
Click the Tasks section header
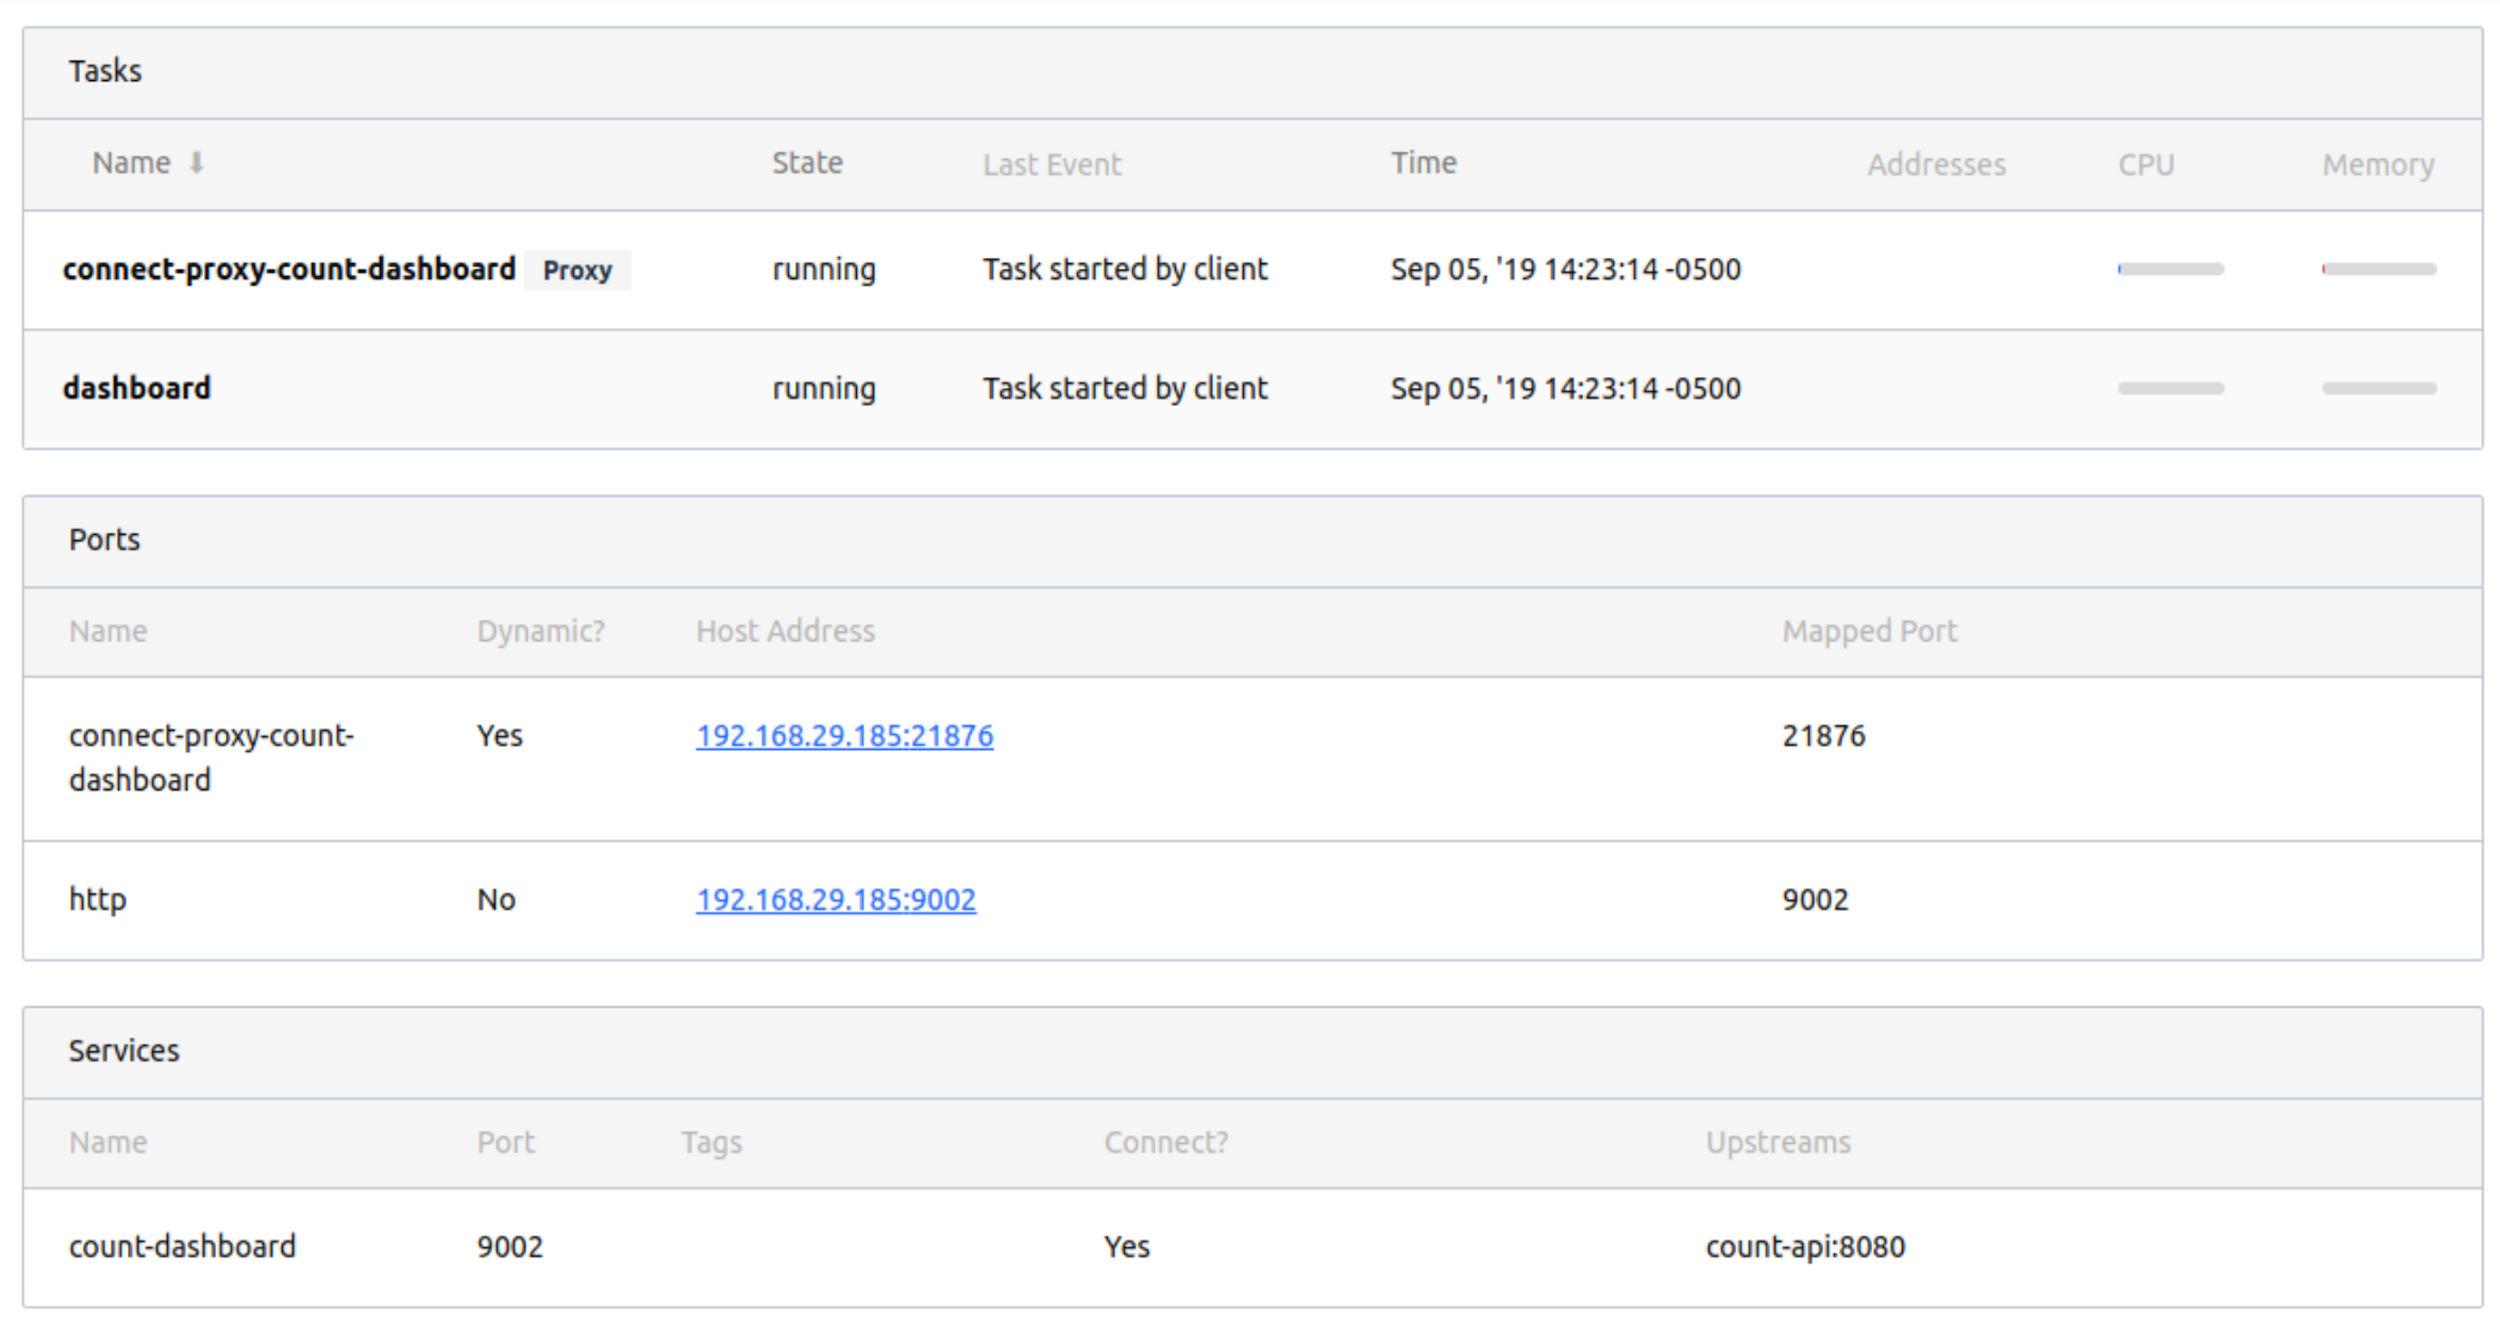click(105, 72)
